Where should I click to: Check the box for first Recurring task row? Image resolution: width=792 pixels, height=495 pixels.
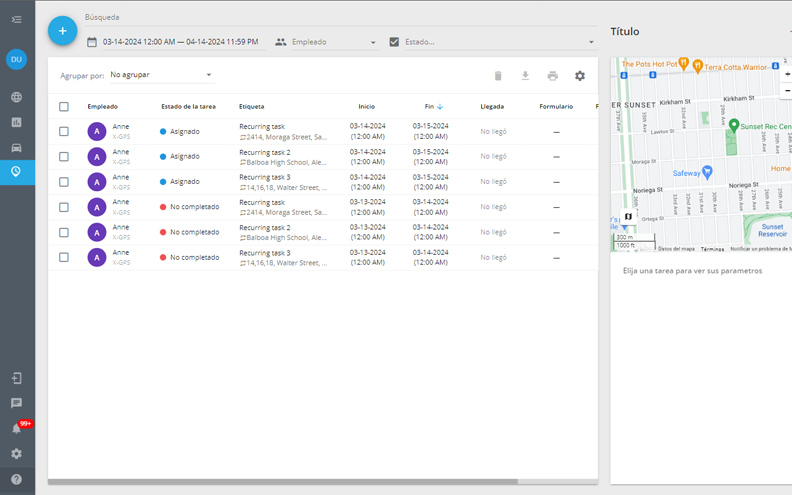[x=64, y=131]
